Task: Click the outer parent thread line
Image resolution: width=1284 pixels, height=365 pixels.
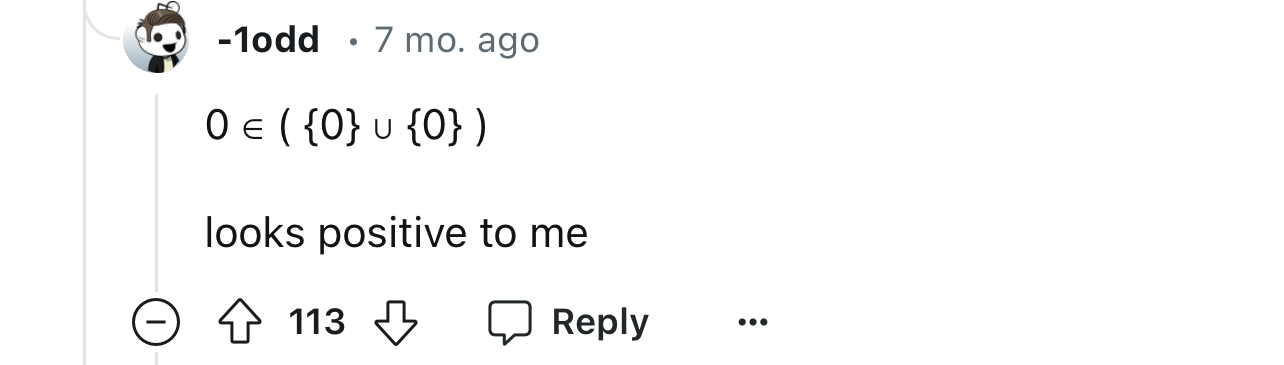Action: (x=85, y=200)
